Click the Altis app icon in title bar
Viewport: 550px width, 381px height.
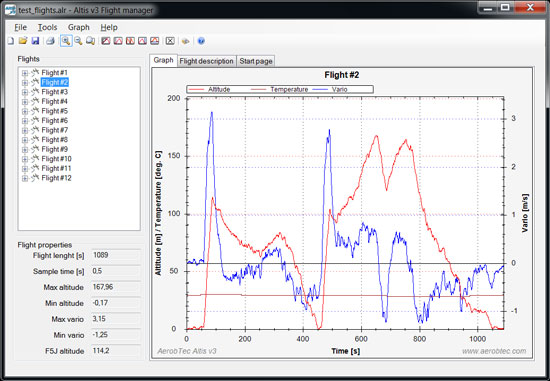pyautogui.click(x=11, y=10)
